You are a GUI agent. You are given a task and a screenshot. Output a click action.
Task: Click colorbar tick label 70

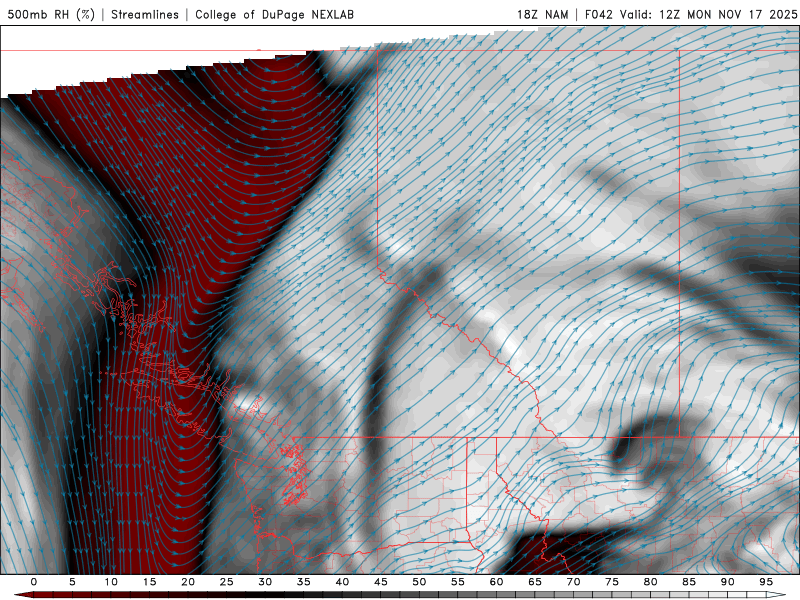[x=573, y=582]
